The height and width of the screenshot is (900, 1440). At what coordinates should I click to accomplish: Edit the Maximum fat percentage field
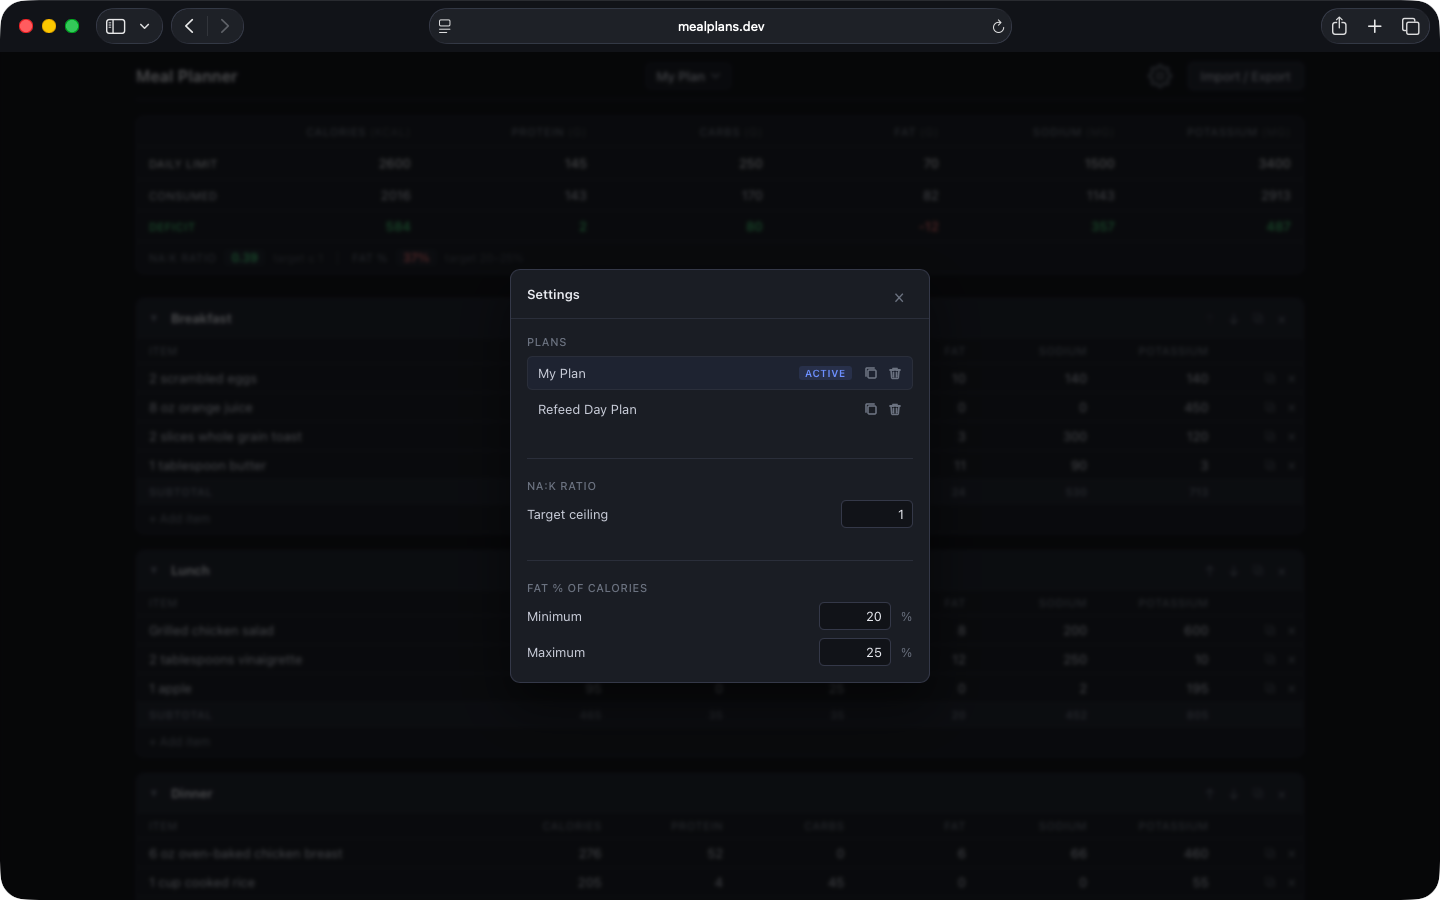point(855,652)
